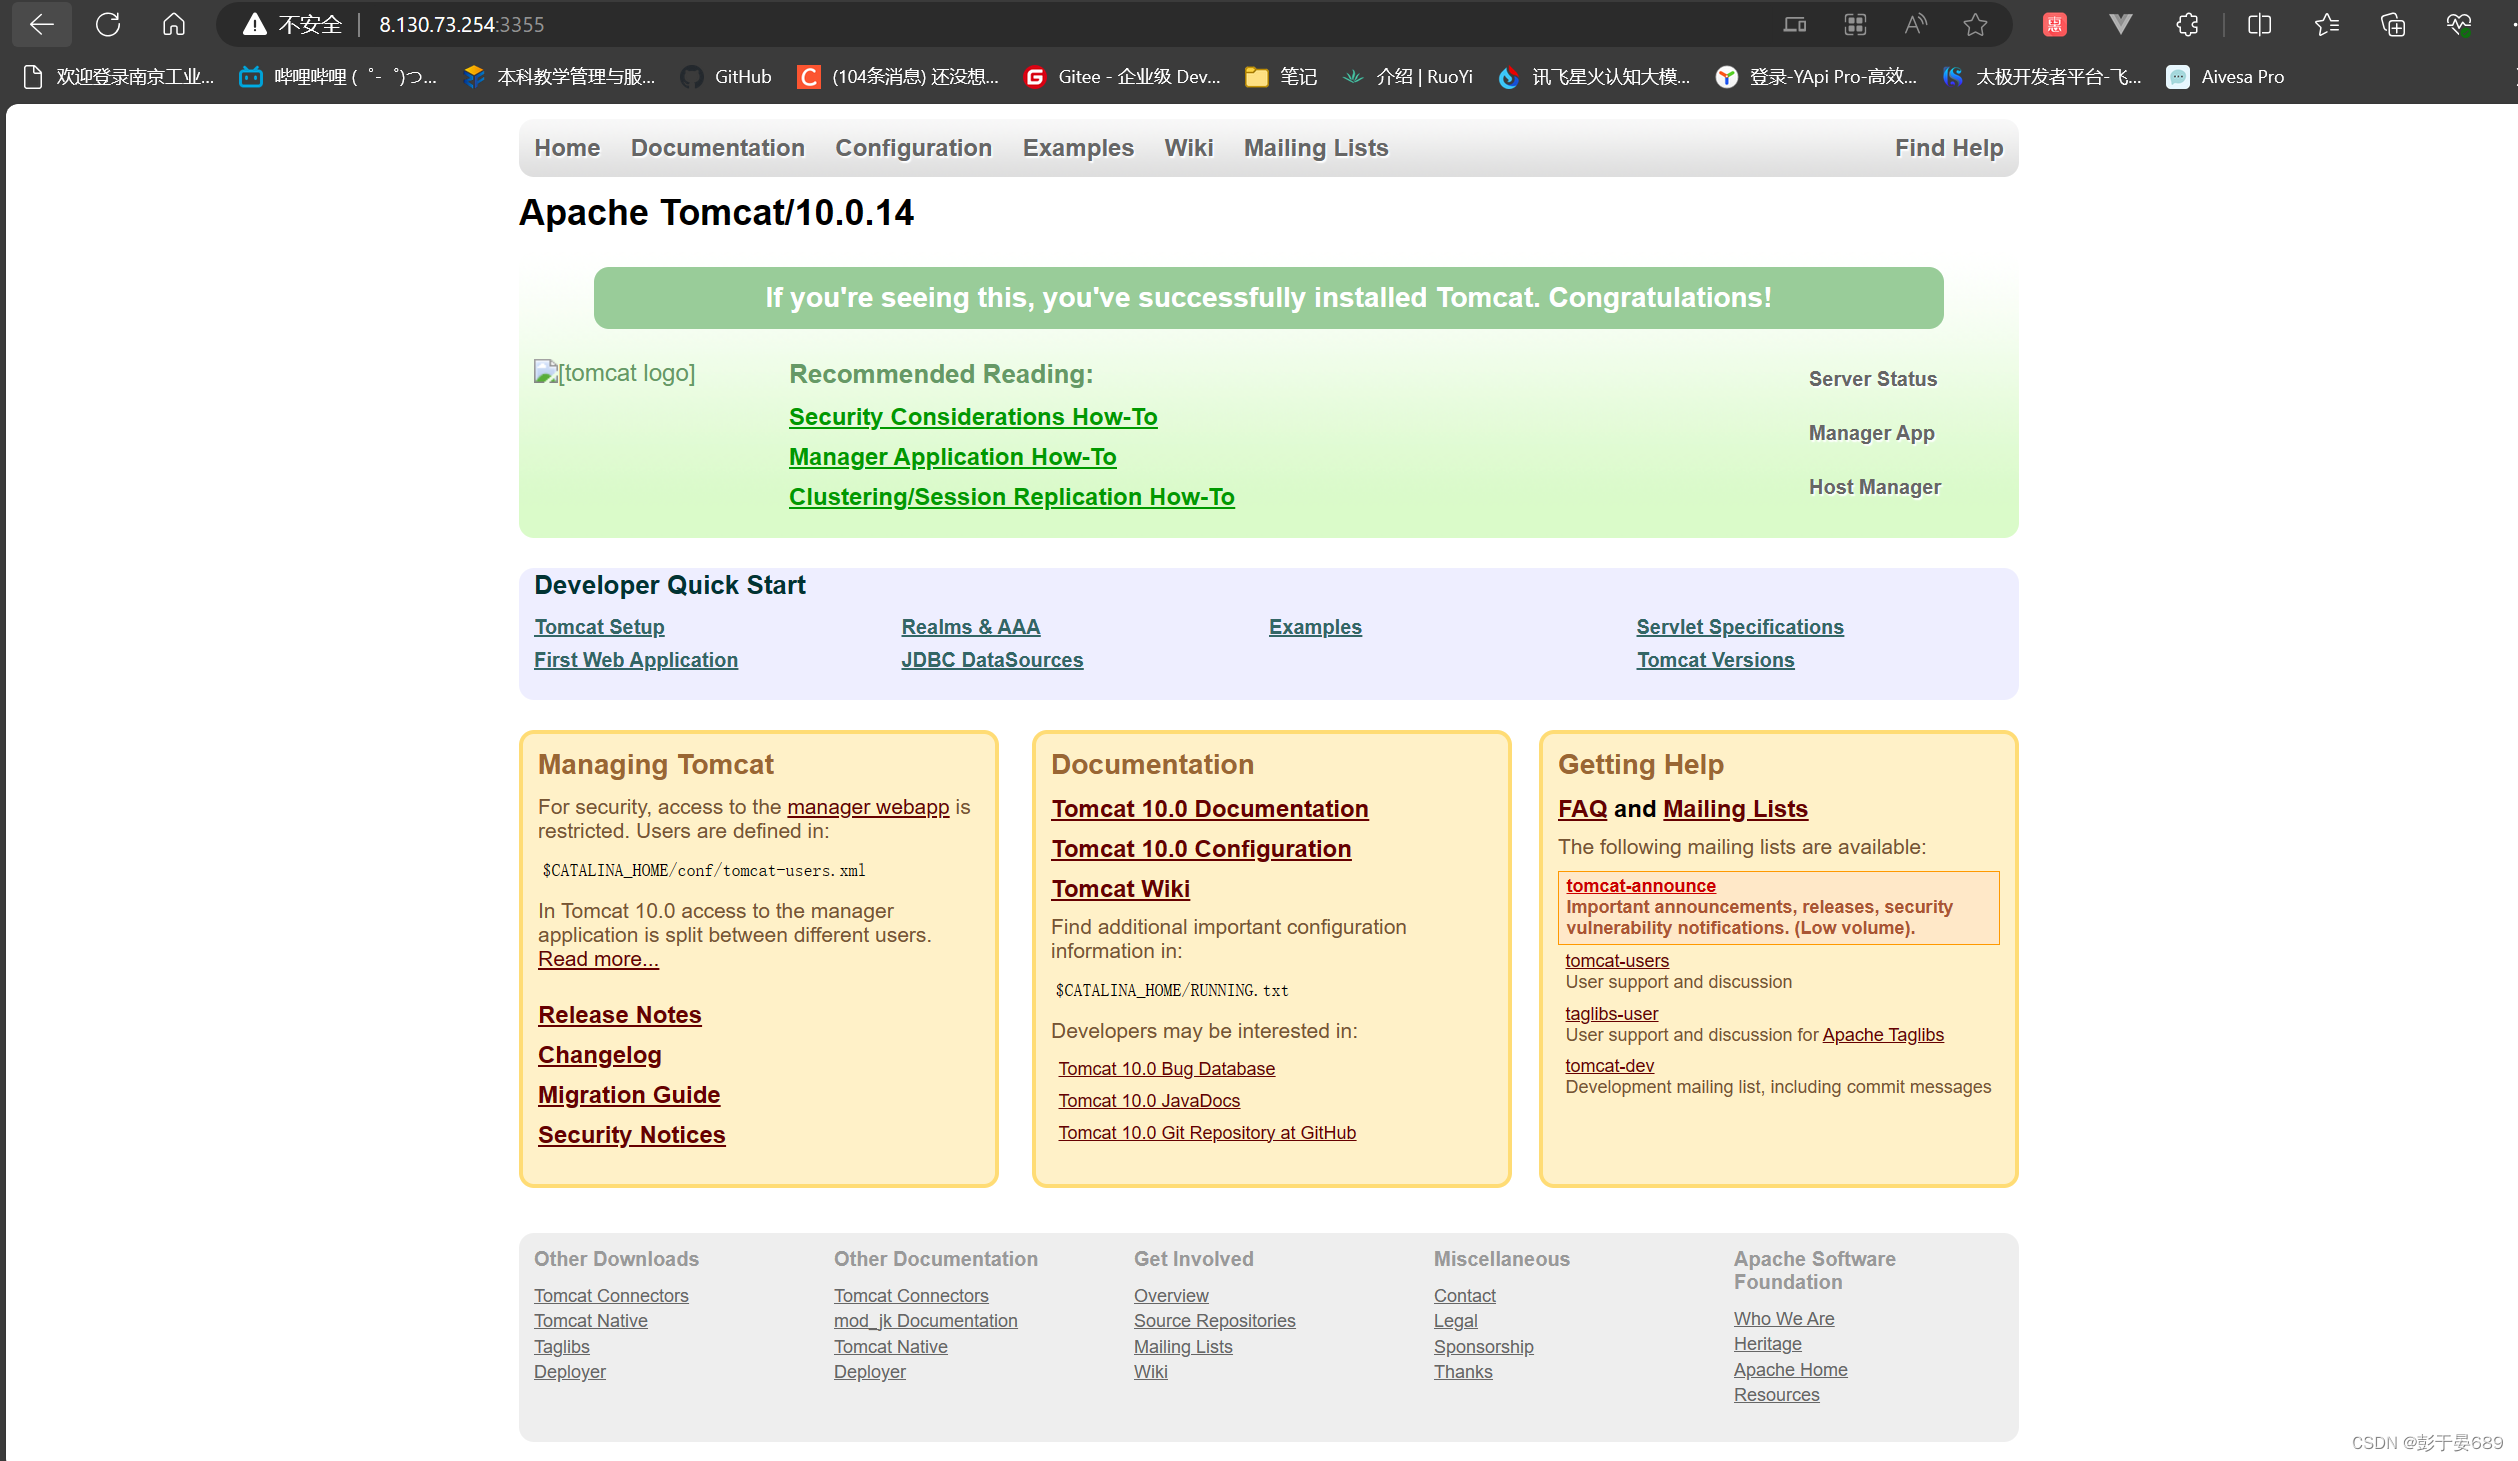Open Wiki in top navigation
The height and width of the screenshot is (1461, 2518).
click(1188, 148)
